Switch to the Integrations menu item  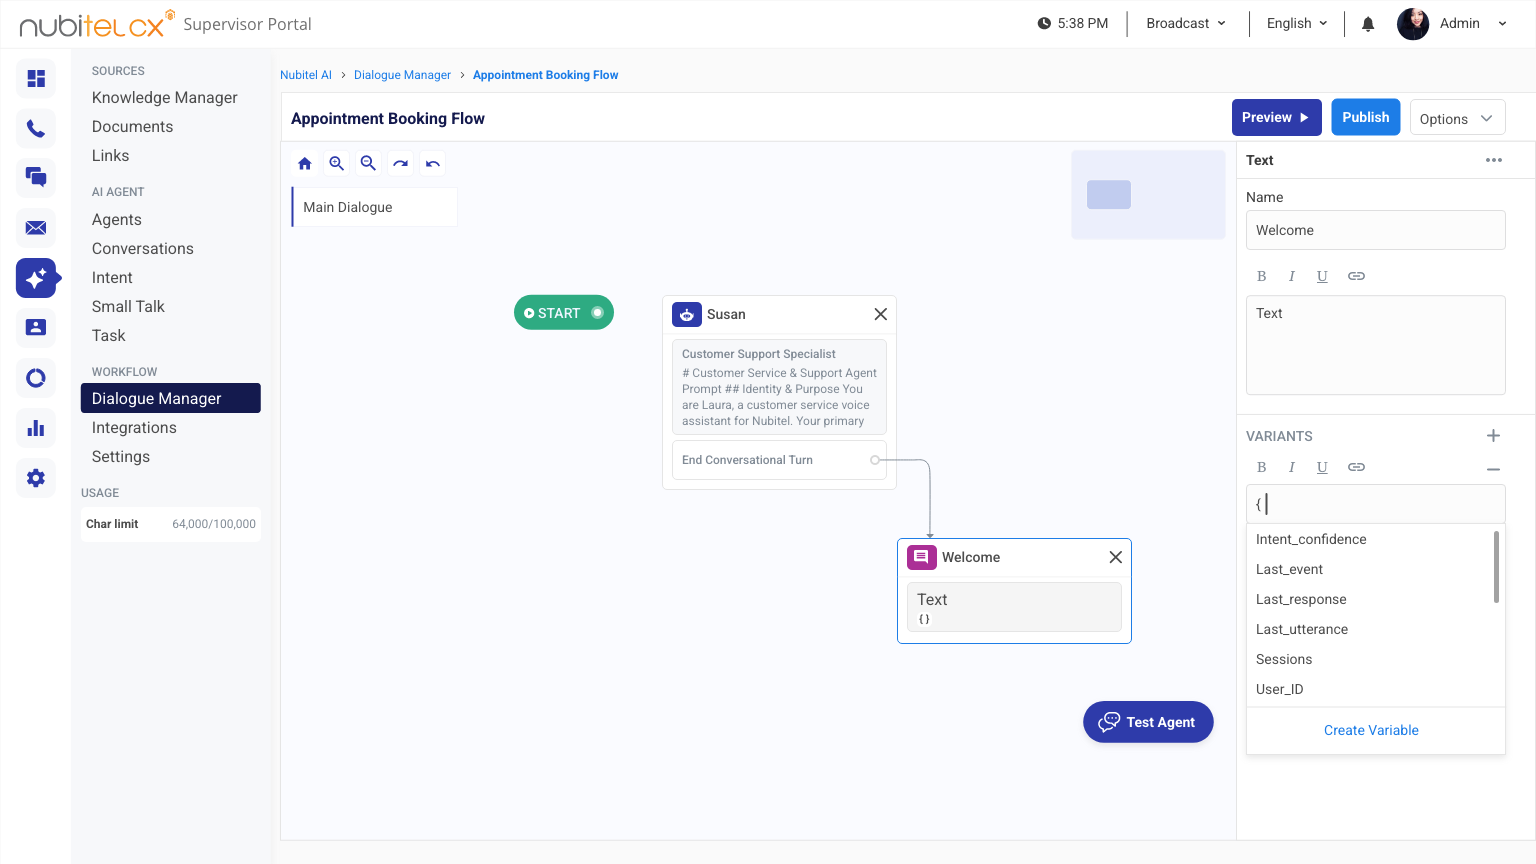coord(134,427)
